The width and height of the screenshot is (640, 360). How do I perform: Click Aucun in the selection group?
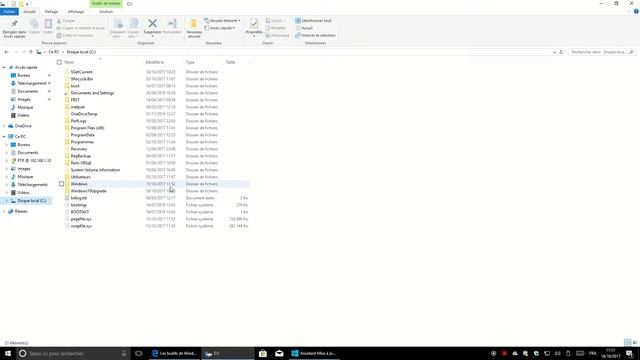pos(304,28)
